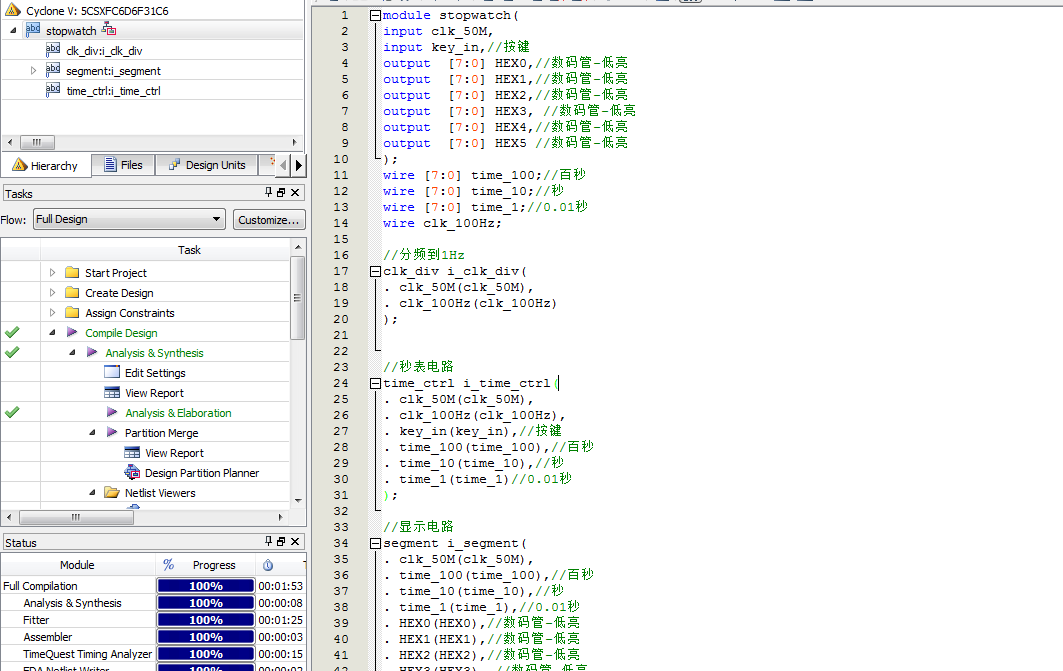Click the purple Compile Design play icon

[x=72, y=333]
